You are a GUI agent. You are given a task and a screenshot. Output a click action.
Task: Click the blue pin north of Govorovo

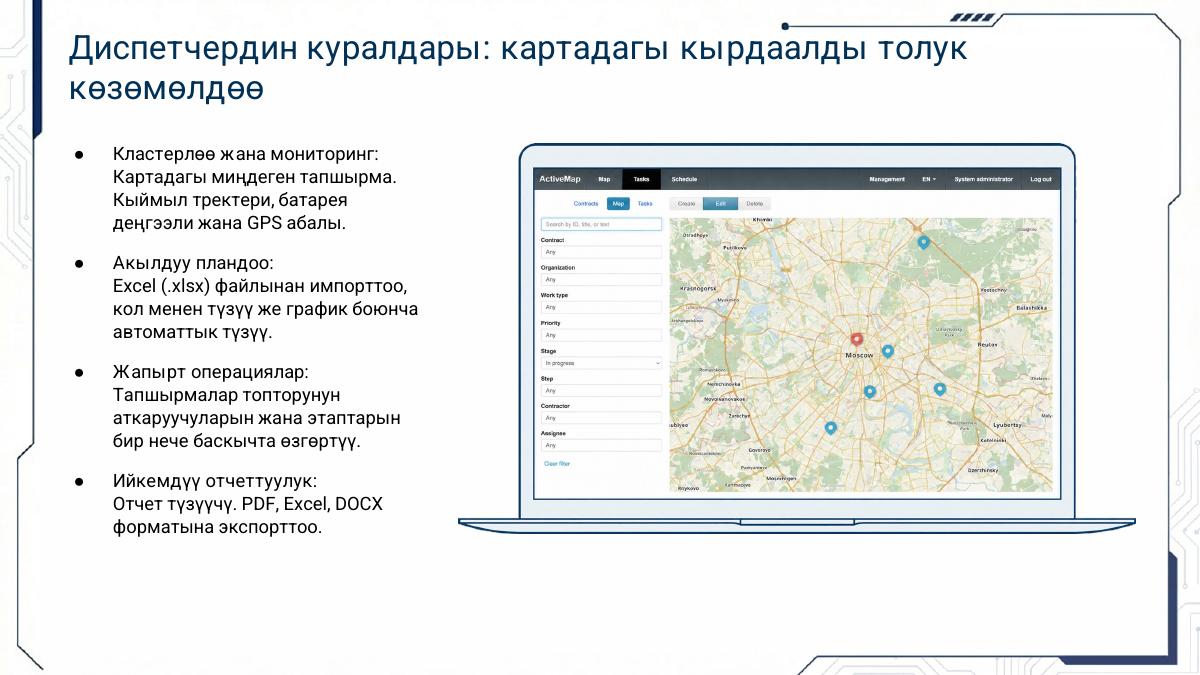(830, 428)
